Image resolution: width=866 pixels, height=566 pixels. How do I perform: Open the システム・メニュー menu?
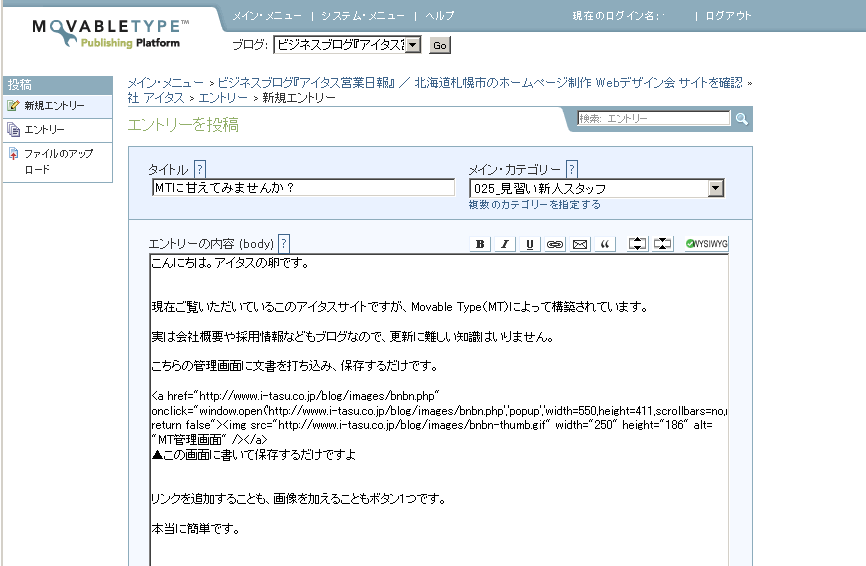point(363,16)
